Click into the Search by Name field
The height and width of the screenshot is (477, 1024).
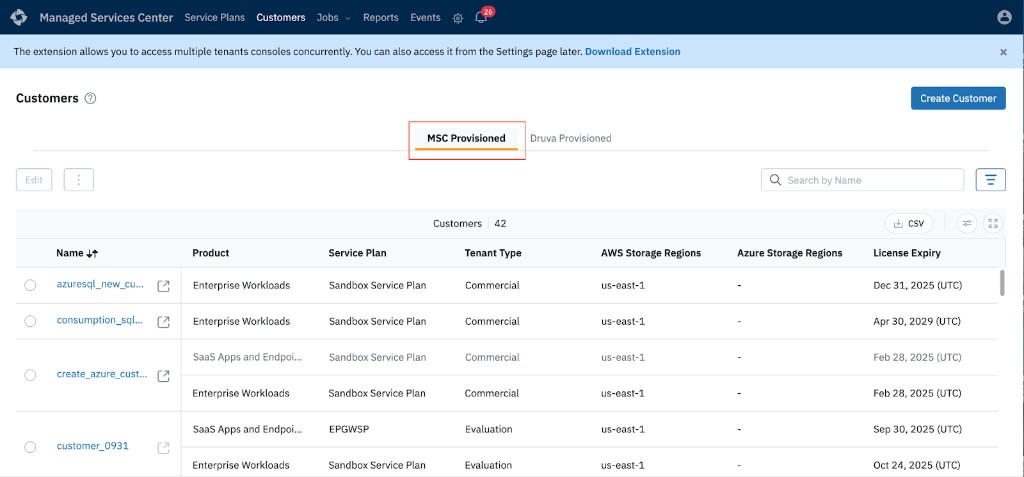click(x=862, y=180)
